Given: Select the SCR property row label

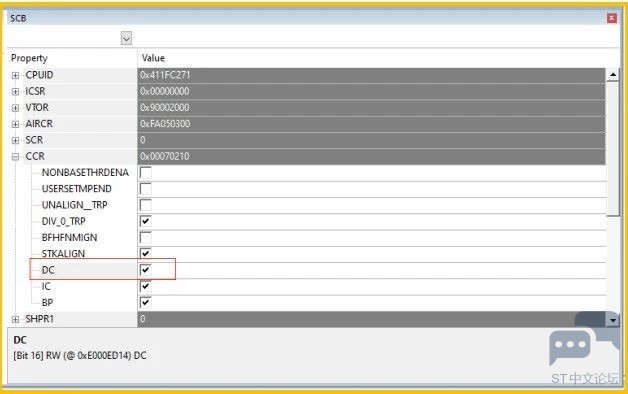Looking at the screenshot, I should pos(34,140).
